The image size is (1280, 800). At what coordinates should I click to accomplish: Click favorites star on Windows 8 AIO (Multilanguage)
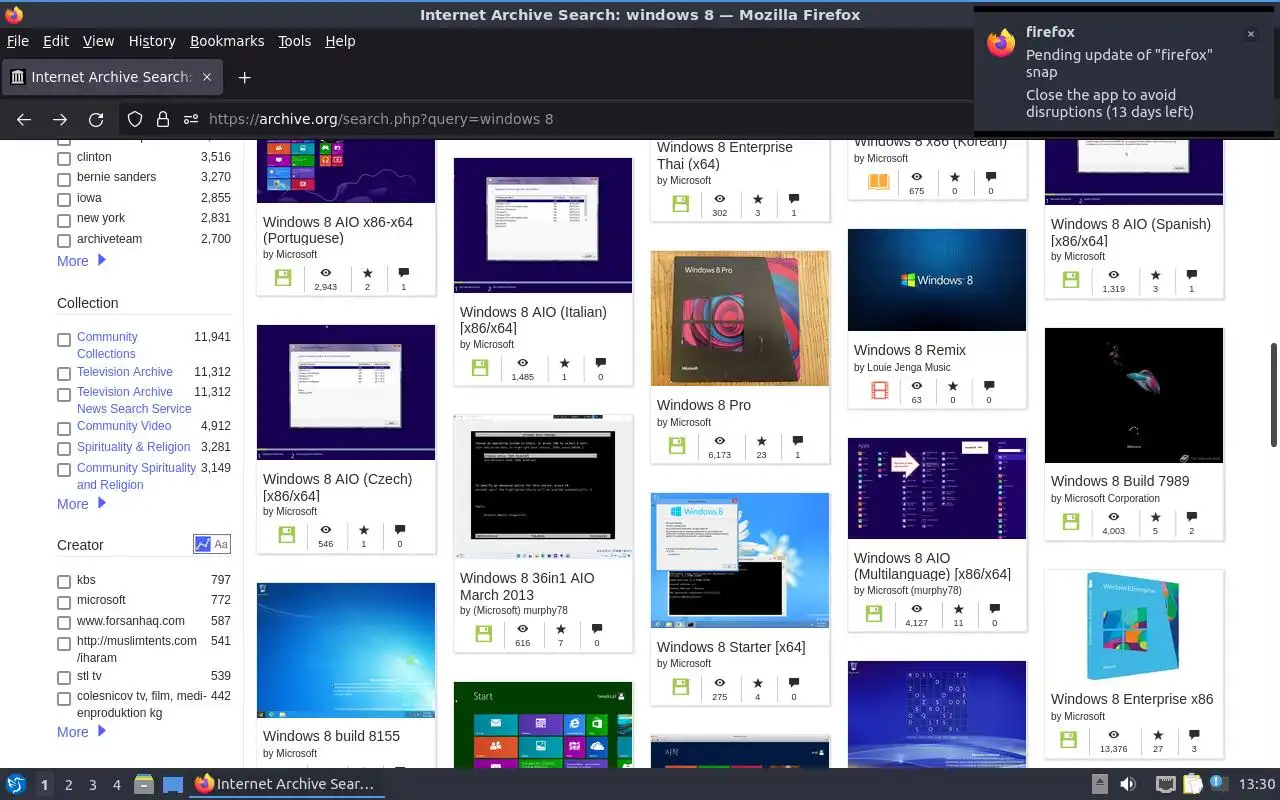(958, 608)
